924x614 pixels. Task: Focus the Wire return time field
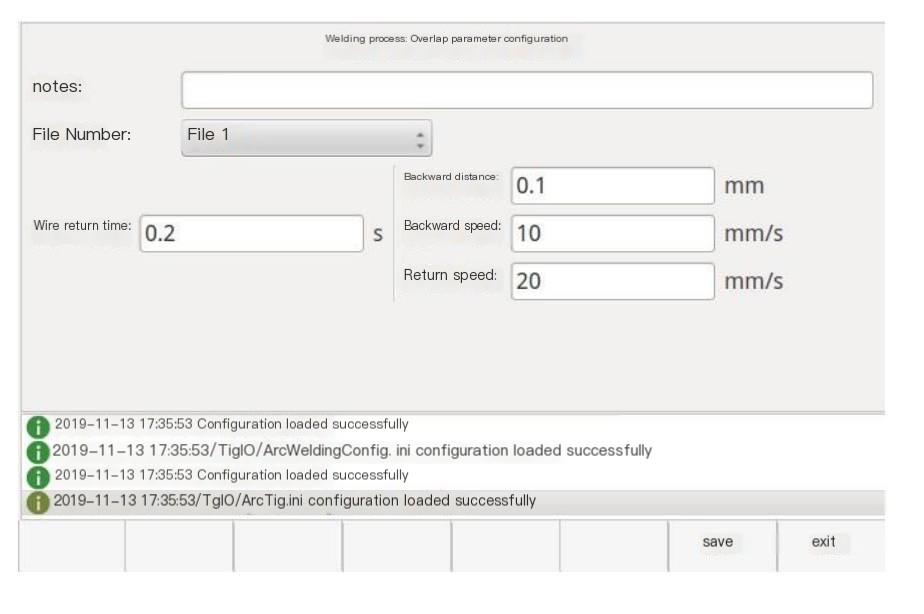coord(251,234)
